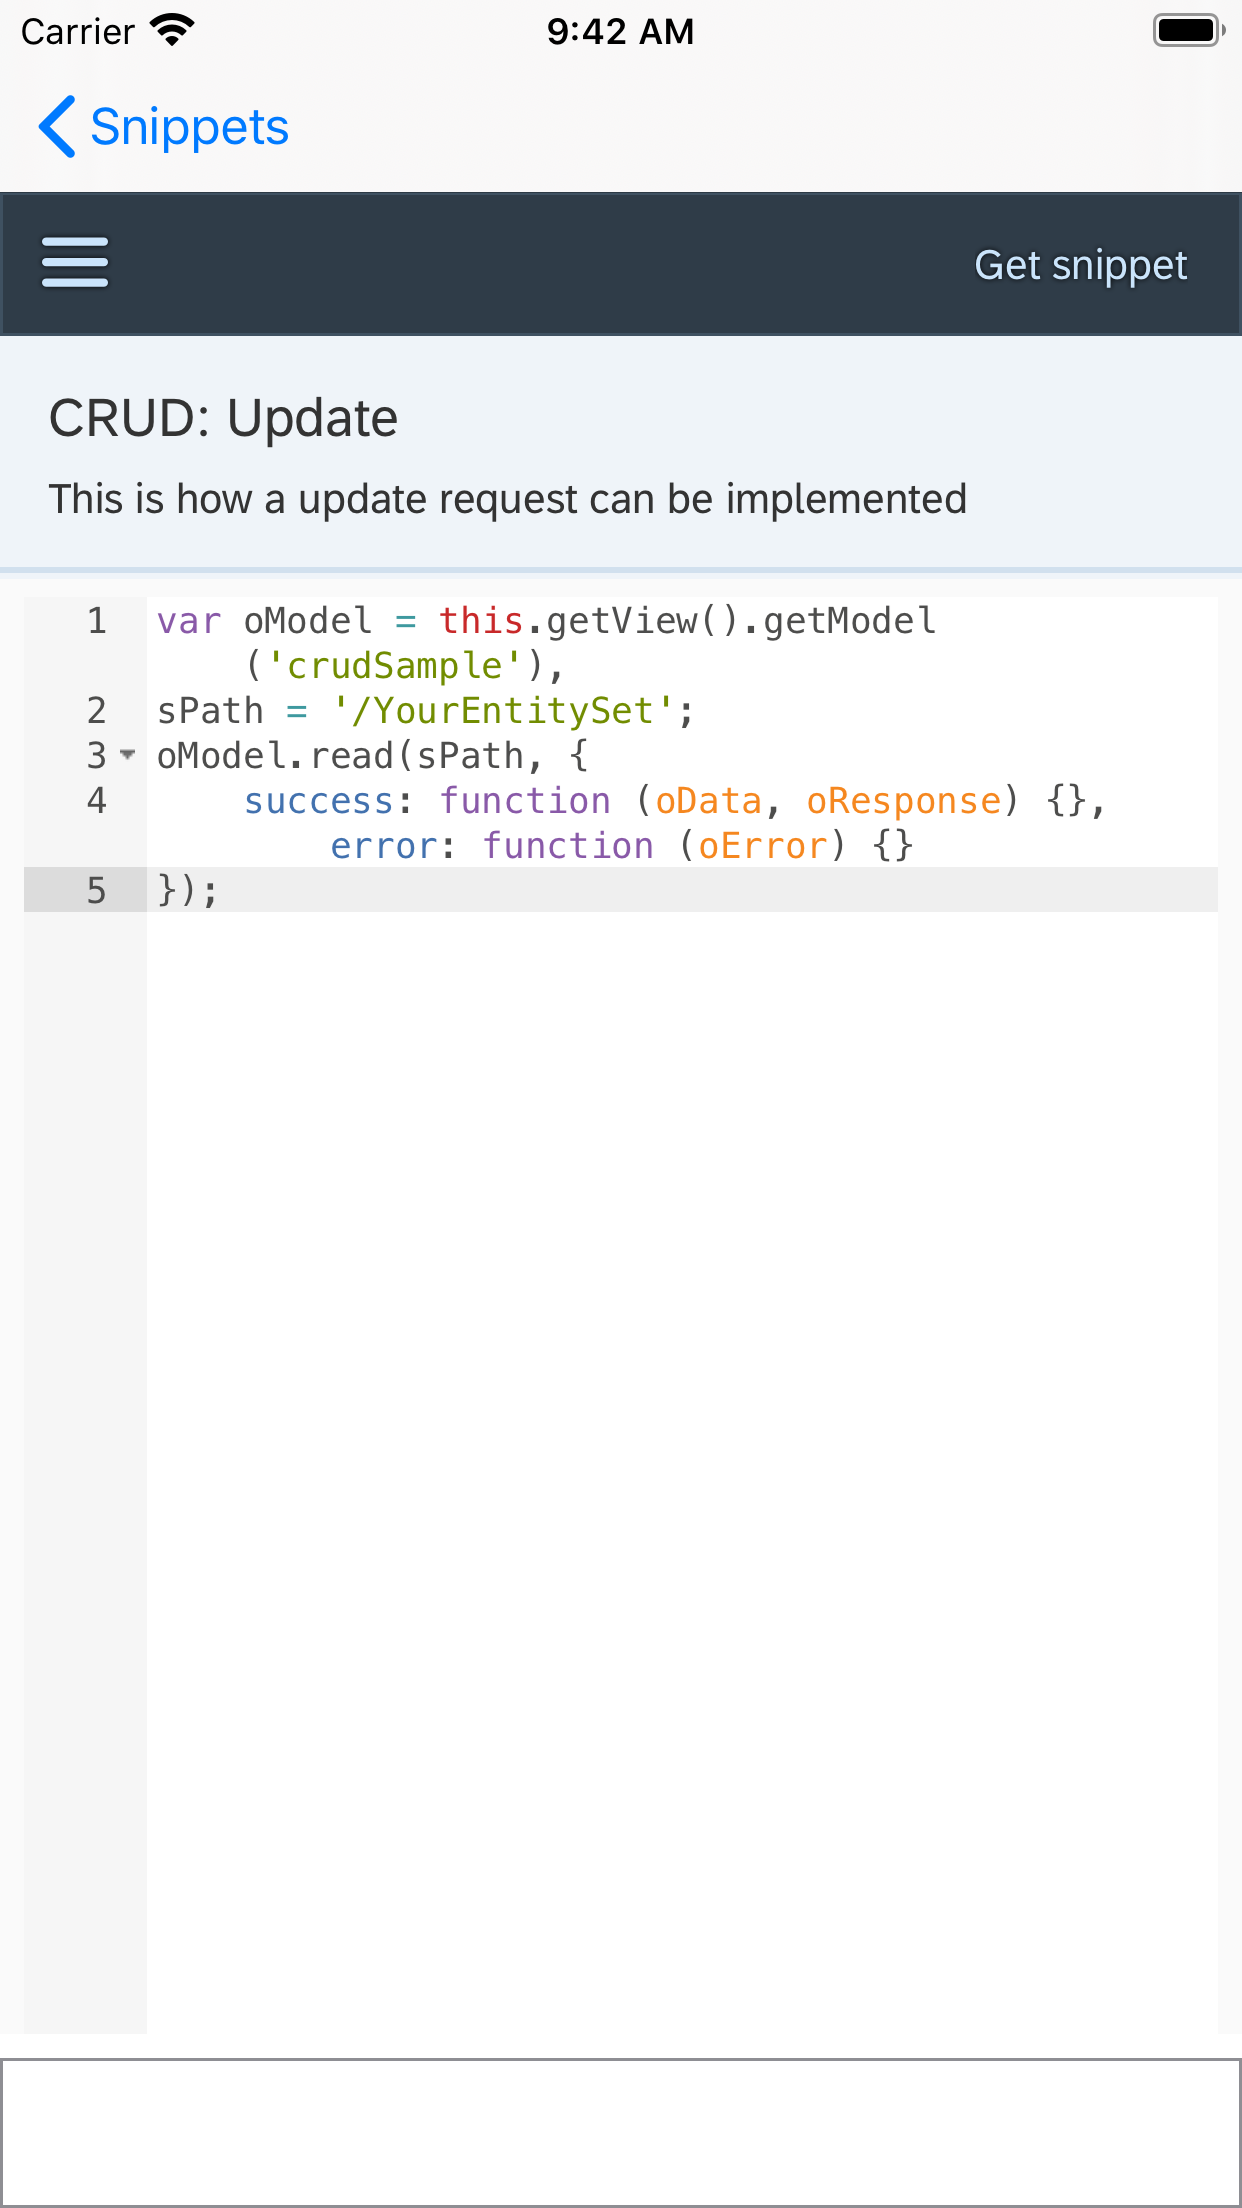The width and height of the screenshot is (1242, 2208).
Task: Tap the Wi-Fi icon in the status bar
Action: tap(173, 29)
